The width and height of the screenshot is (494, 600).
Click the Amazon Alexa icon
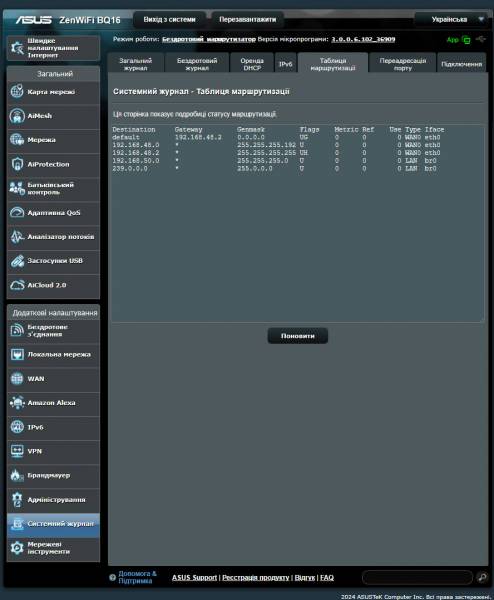pyautogui.click(x=17, y=403)
